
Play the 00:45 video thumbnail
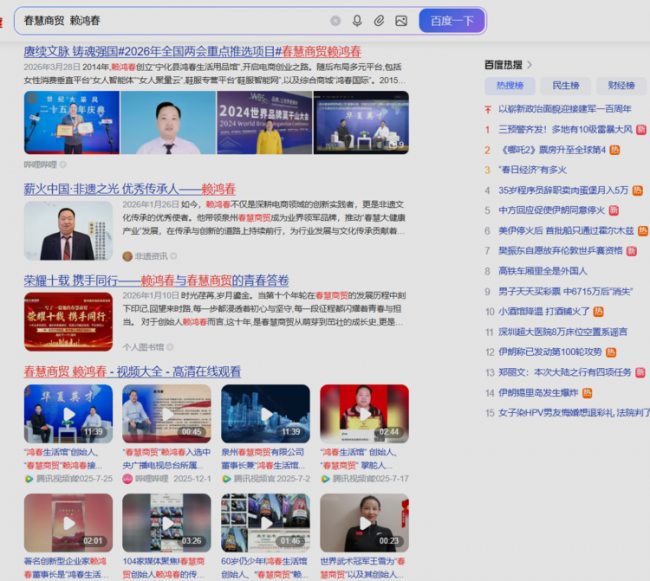(x=166, y=414)
